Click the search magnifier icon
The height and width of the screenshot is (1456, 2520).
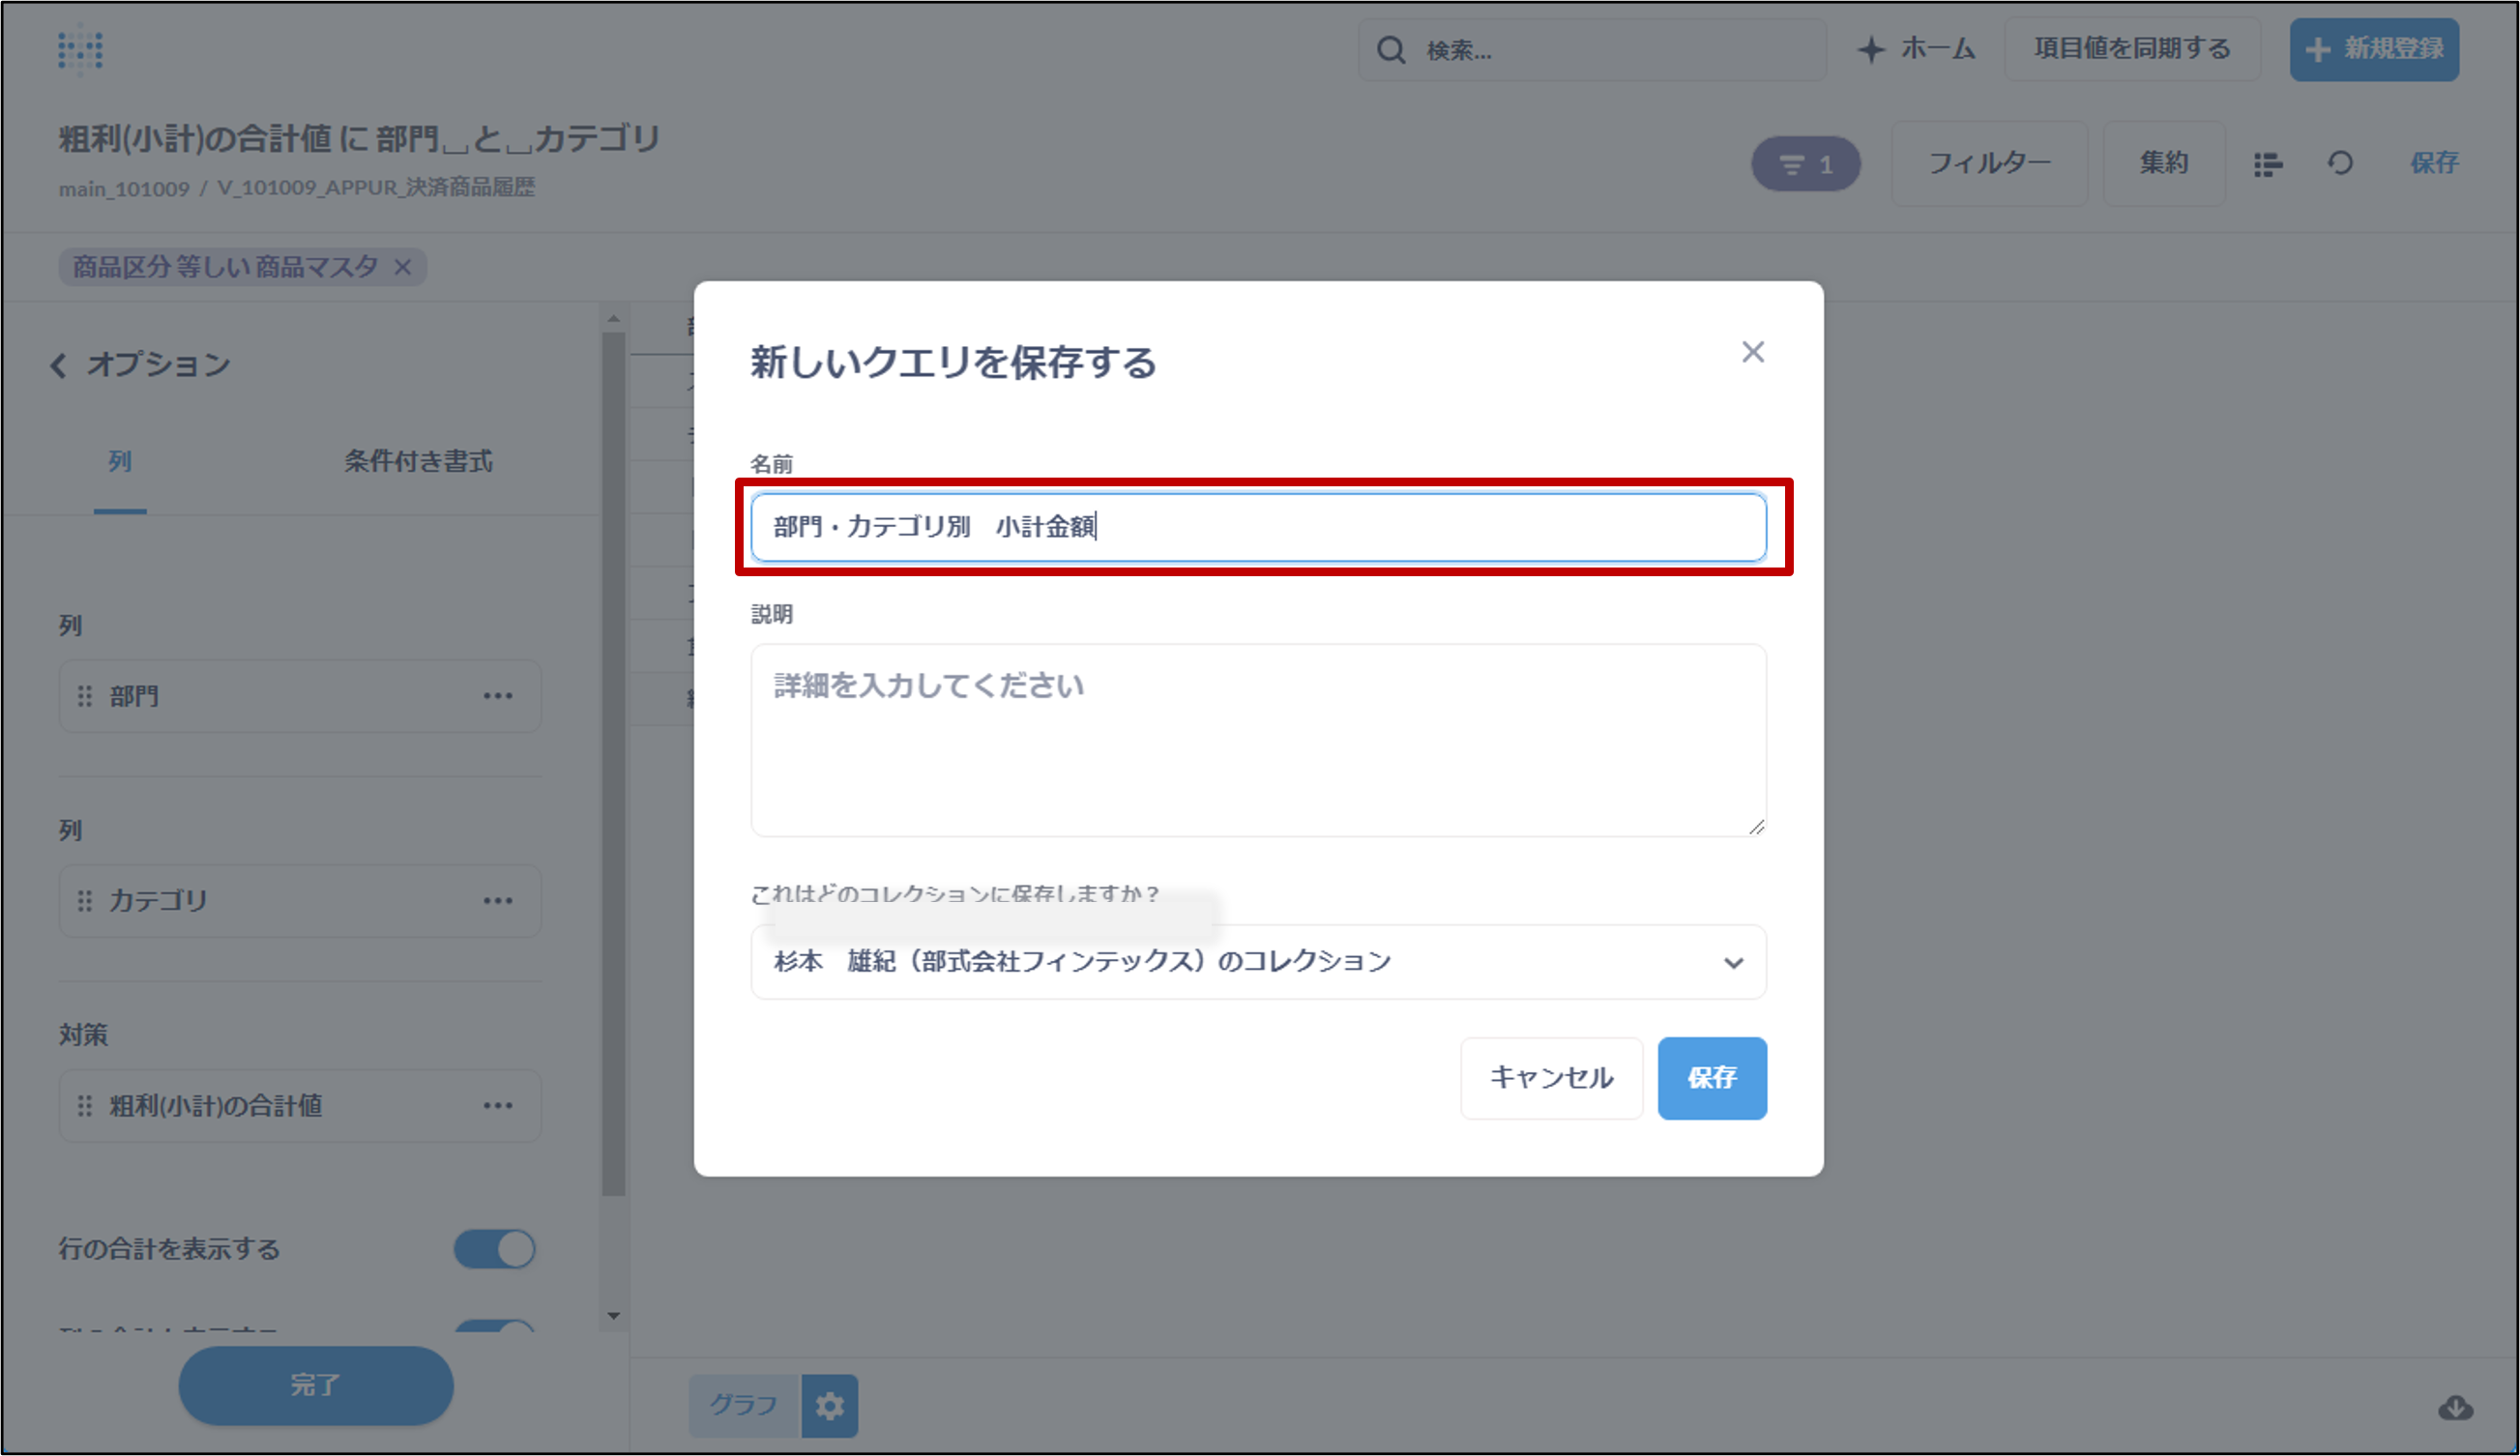[1391, 50]
